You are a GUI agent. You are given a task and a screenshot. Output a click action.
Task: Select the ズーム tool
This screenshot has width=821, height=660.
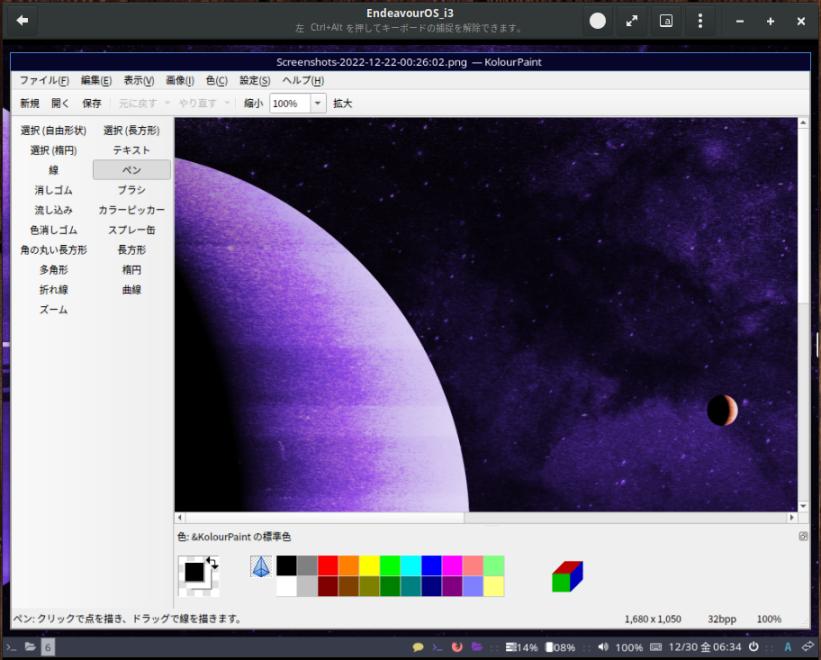(53, 309)
